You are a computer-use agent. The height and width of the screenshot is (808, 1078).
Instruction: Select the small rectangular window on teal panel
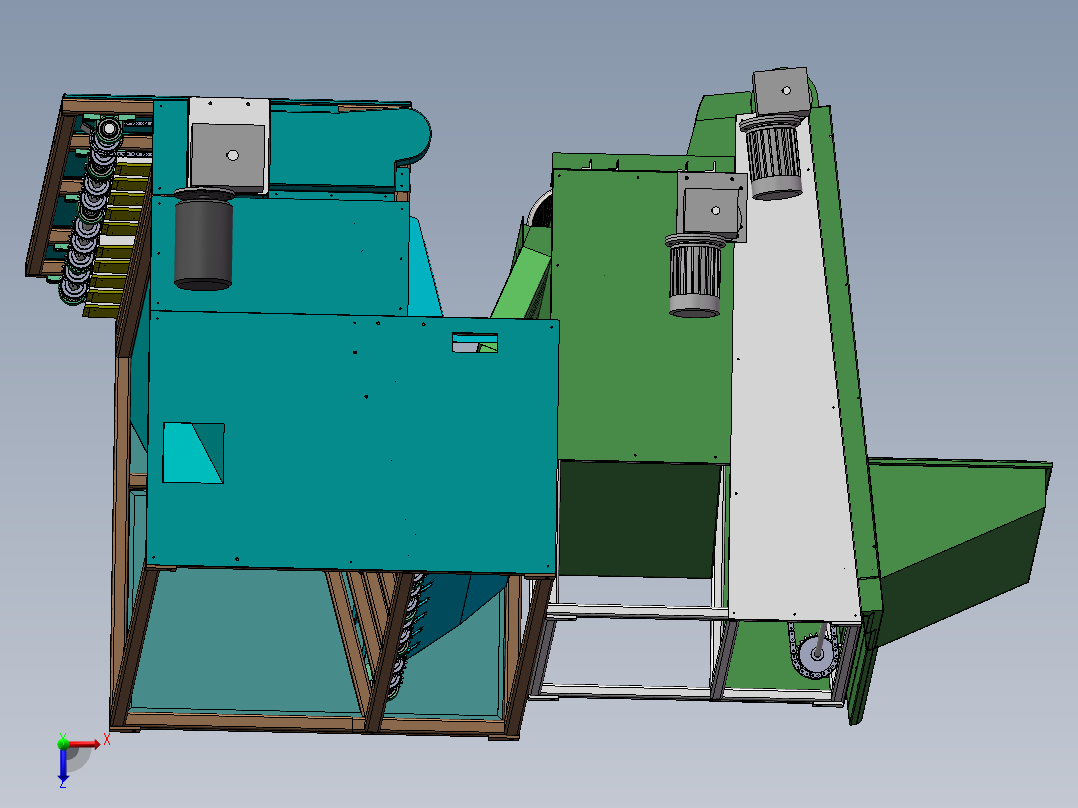point(474,342)
